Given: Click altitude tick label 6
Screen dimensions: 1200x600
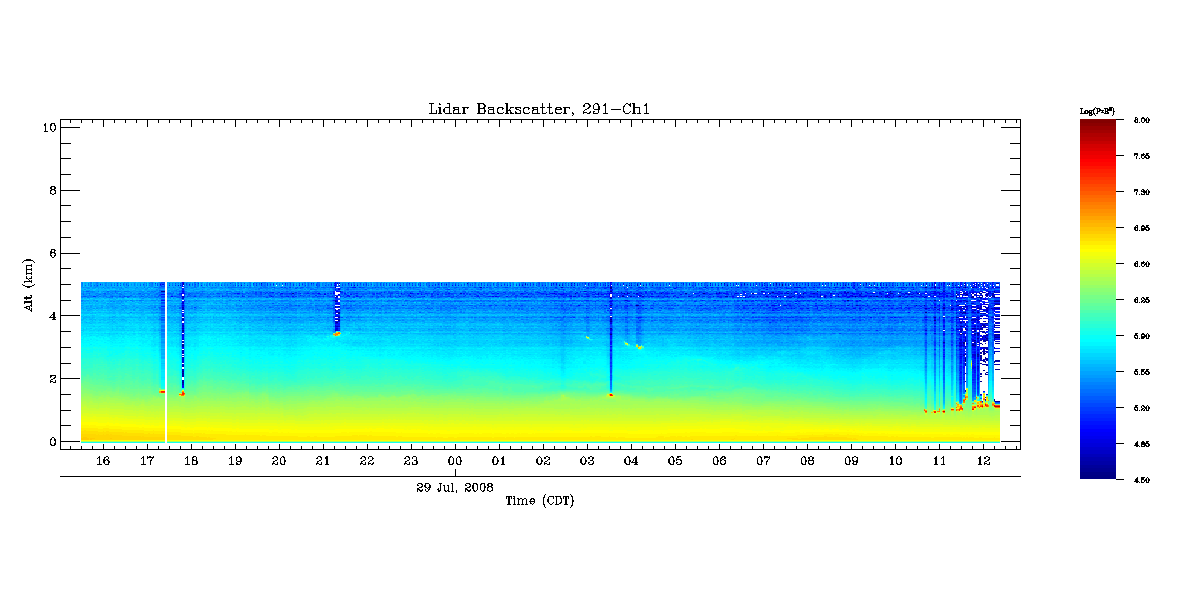Looking at the screenshot, I should pos(51,253).
